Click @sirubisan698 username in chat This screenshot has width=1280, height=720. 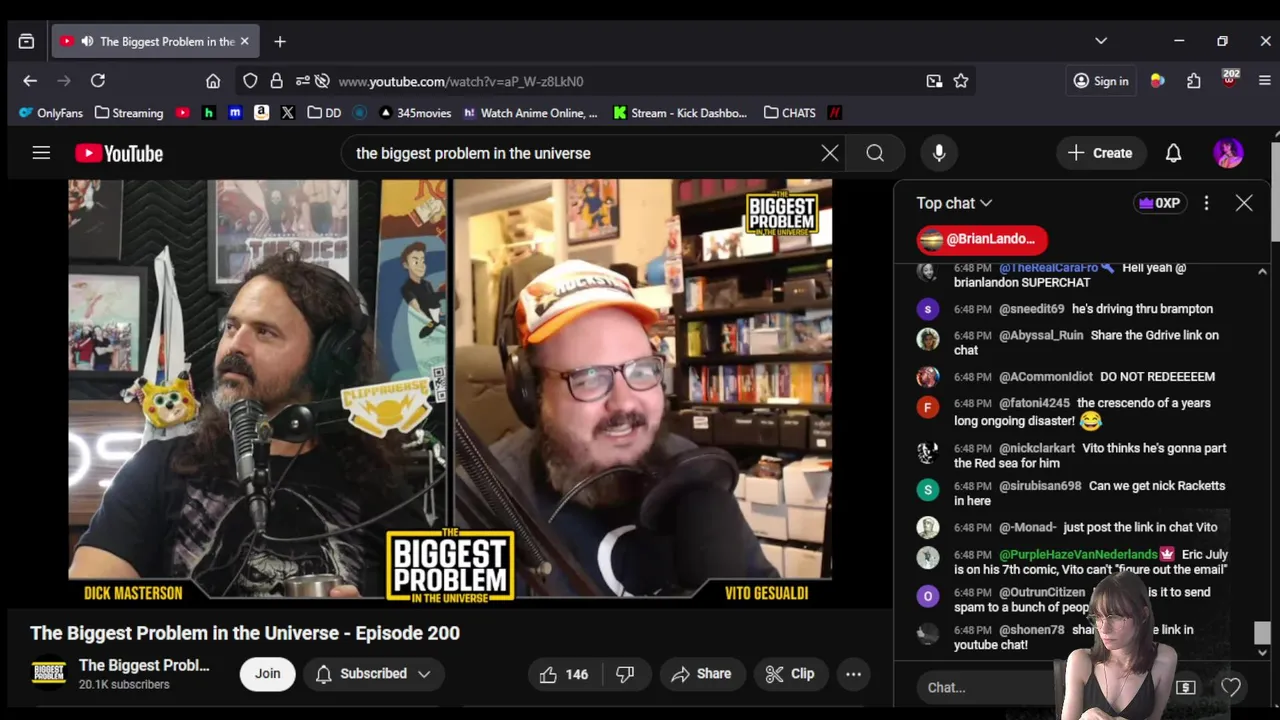pyautogui.click(x=1040, y=486)
